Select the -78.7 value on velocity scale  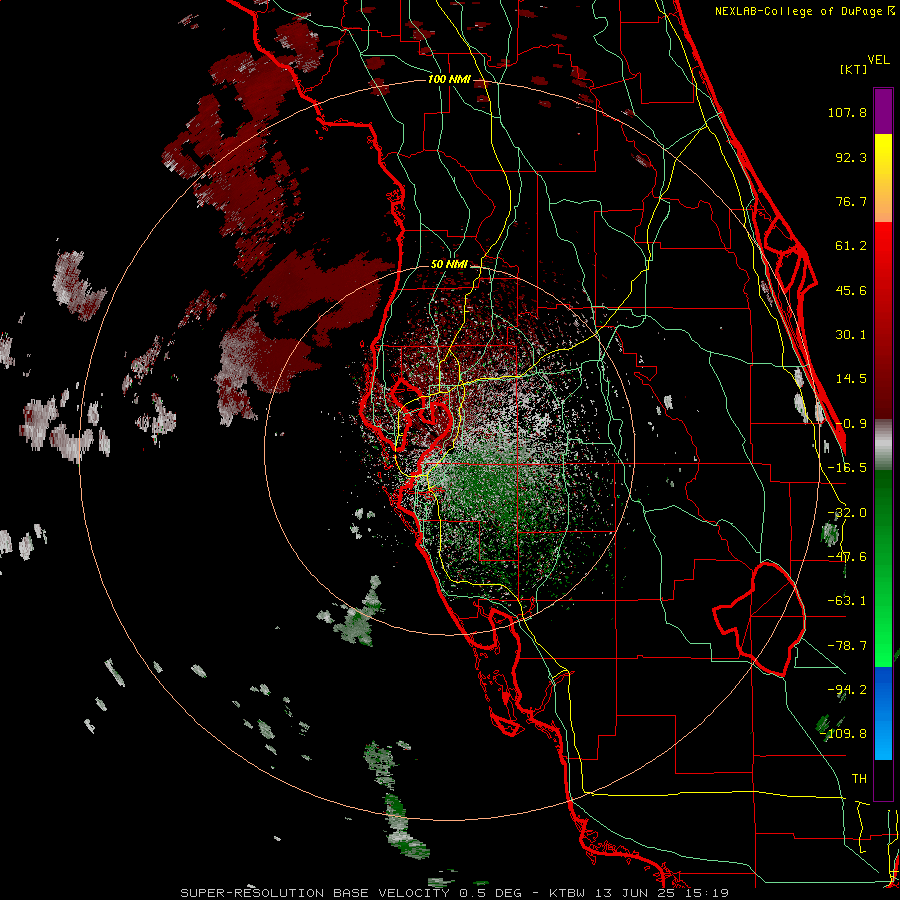click(x=847, y=646)
